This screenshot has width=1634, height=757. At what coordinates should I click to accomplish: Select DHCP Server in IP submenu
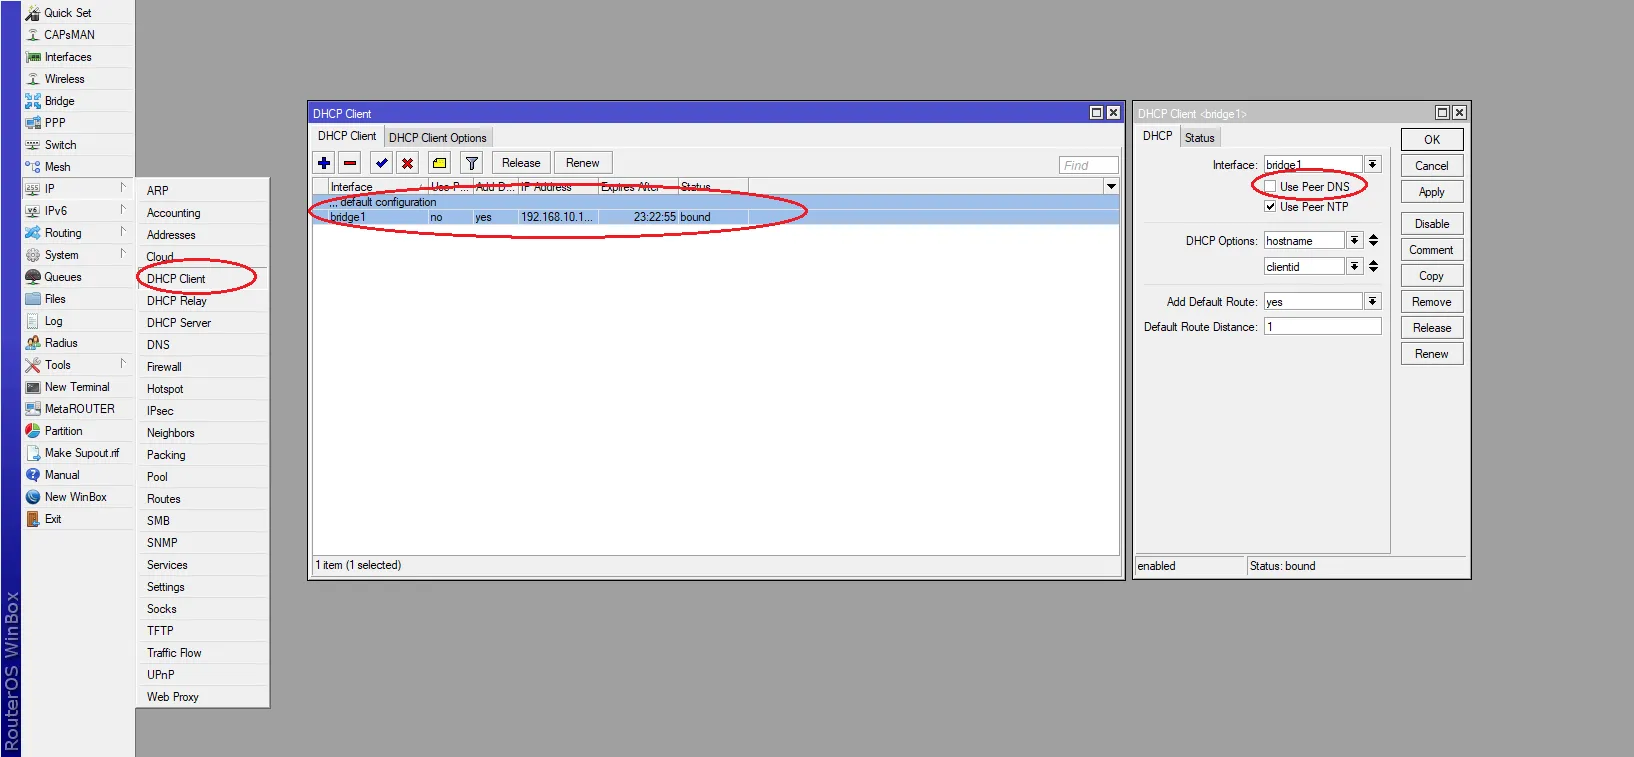click(179, 323)
